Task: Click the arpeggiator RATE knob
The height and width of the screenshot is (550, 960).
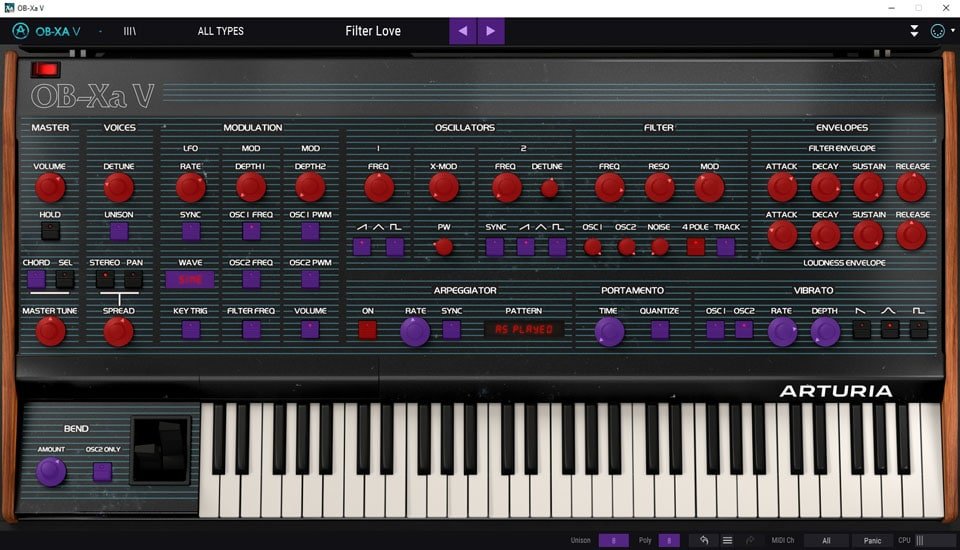Action: [x=415, y=331]
